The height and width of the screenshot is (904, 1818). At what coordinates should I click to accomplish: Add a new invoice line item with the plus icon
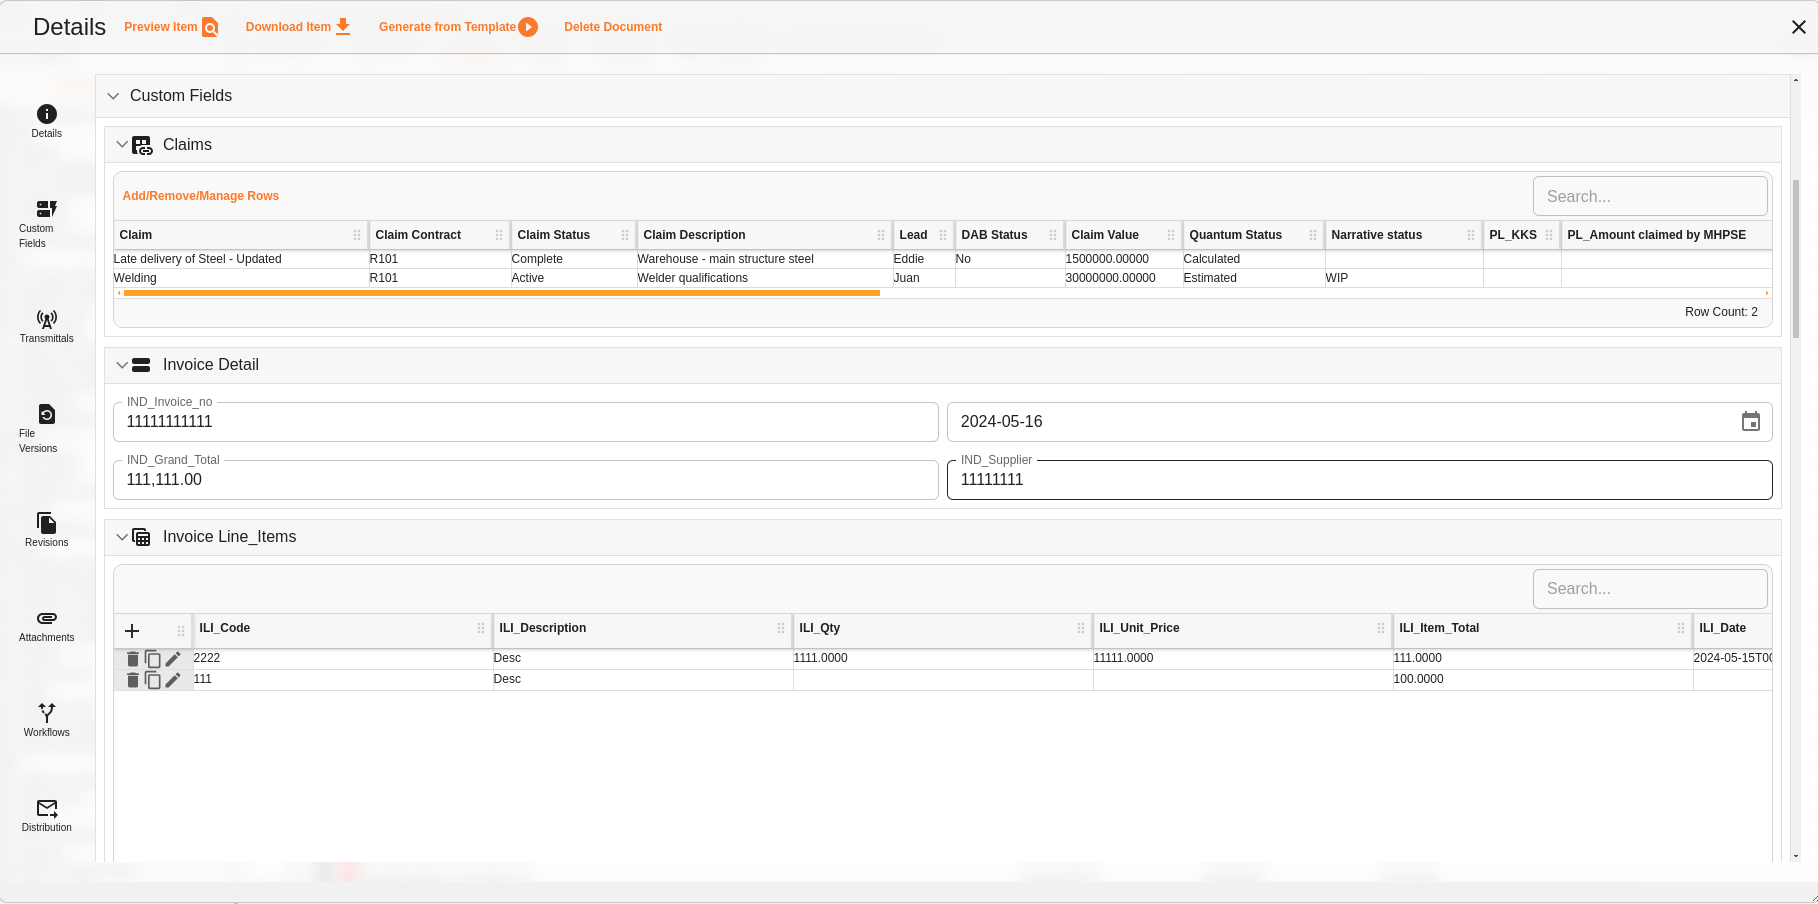click(132, 631)
